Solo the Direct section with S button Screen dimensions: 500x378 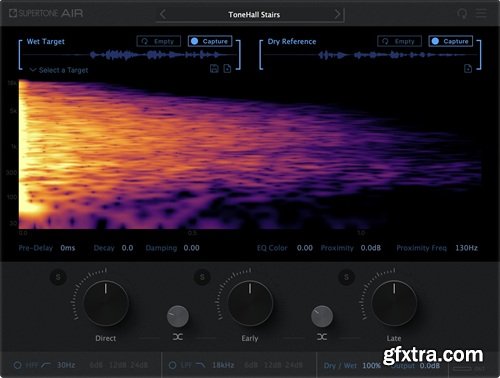point(58,277)
